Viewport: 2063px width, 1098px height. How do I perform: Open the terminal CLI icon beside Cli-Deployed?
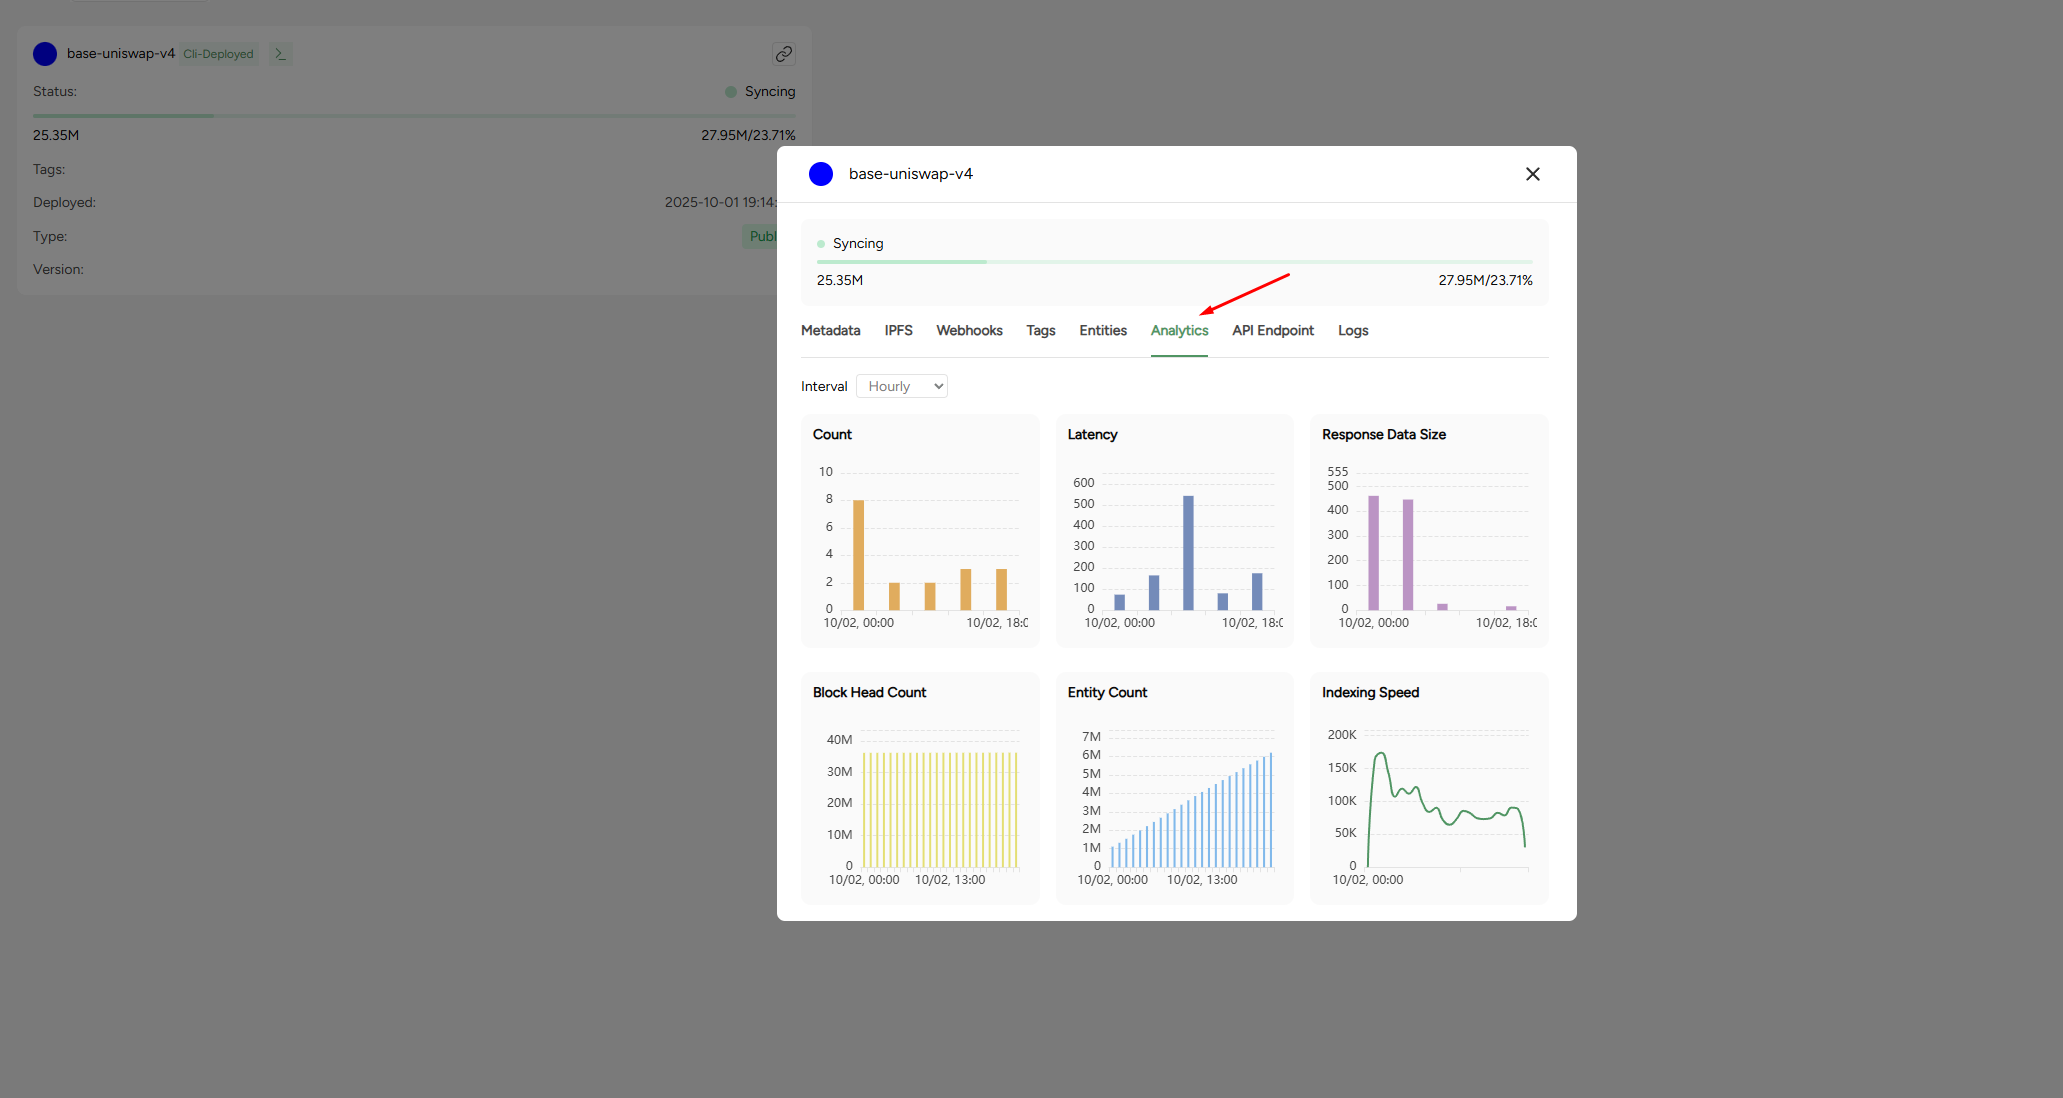(281, 54)
